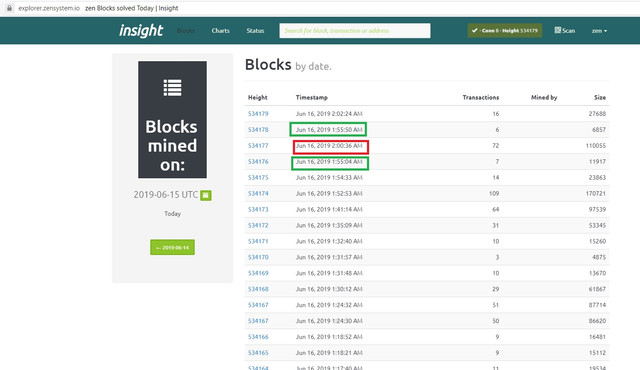Open block 534179

[x=258, y=114]
